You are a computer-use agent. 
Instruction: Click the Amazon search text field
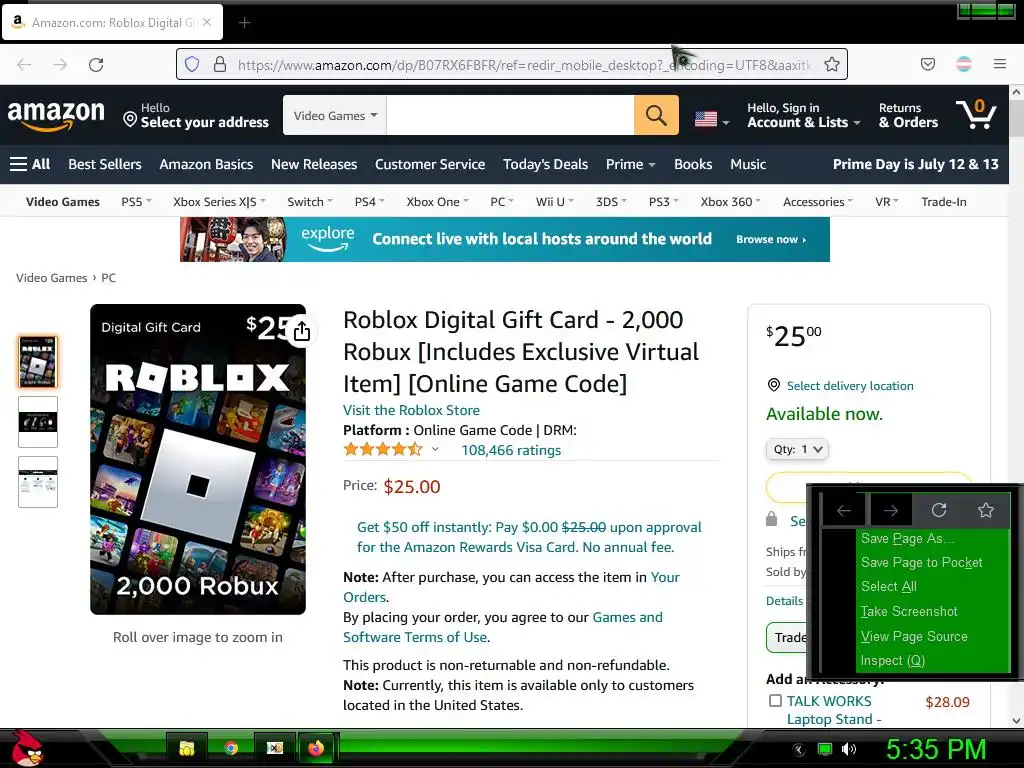click(x=510, y=116)
